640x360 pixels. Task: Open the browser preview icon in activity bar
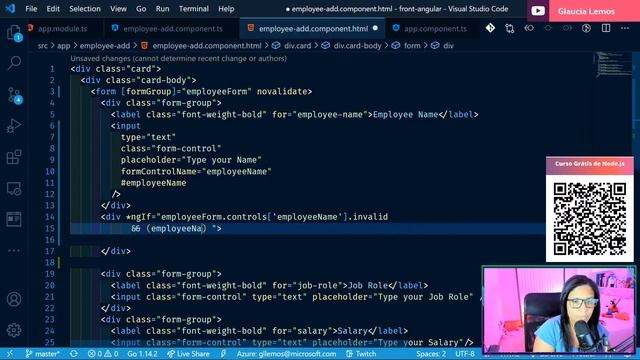[x=14, y=219]
